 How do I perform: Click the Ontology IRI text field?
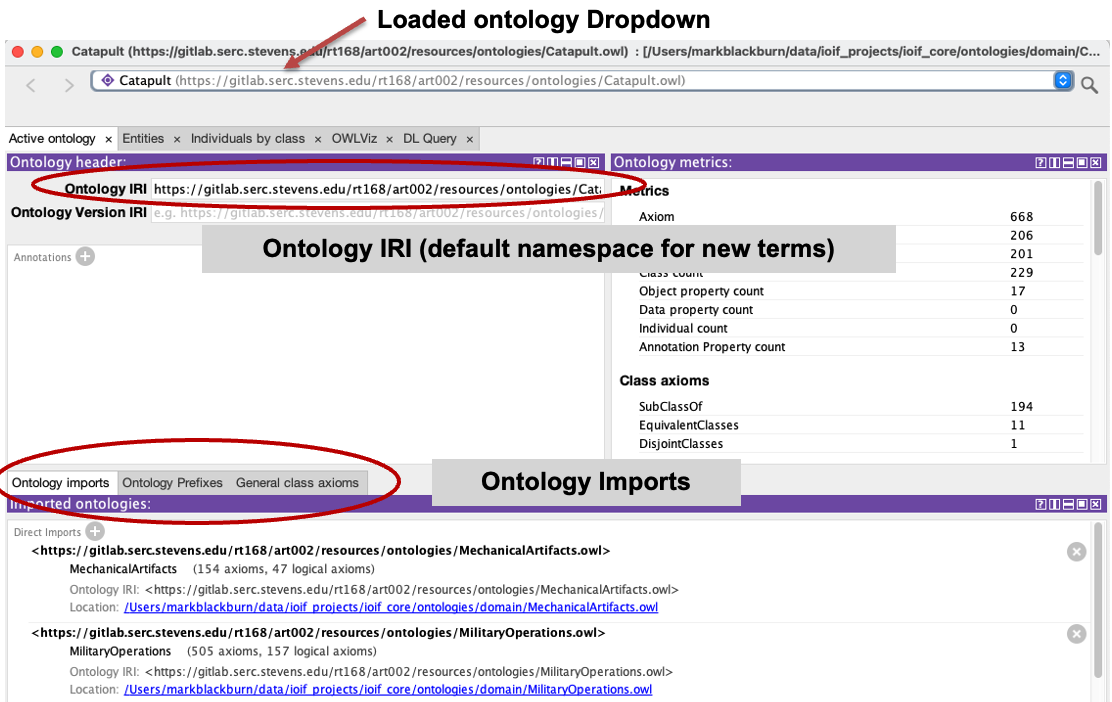point(376,188)
